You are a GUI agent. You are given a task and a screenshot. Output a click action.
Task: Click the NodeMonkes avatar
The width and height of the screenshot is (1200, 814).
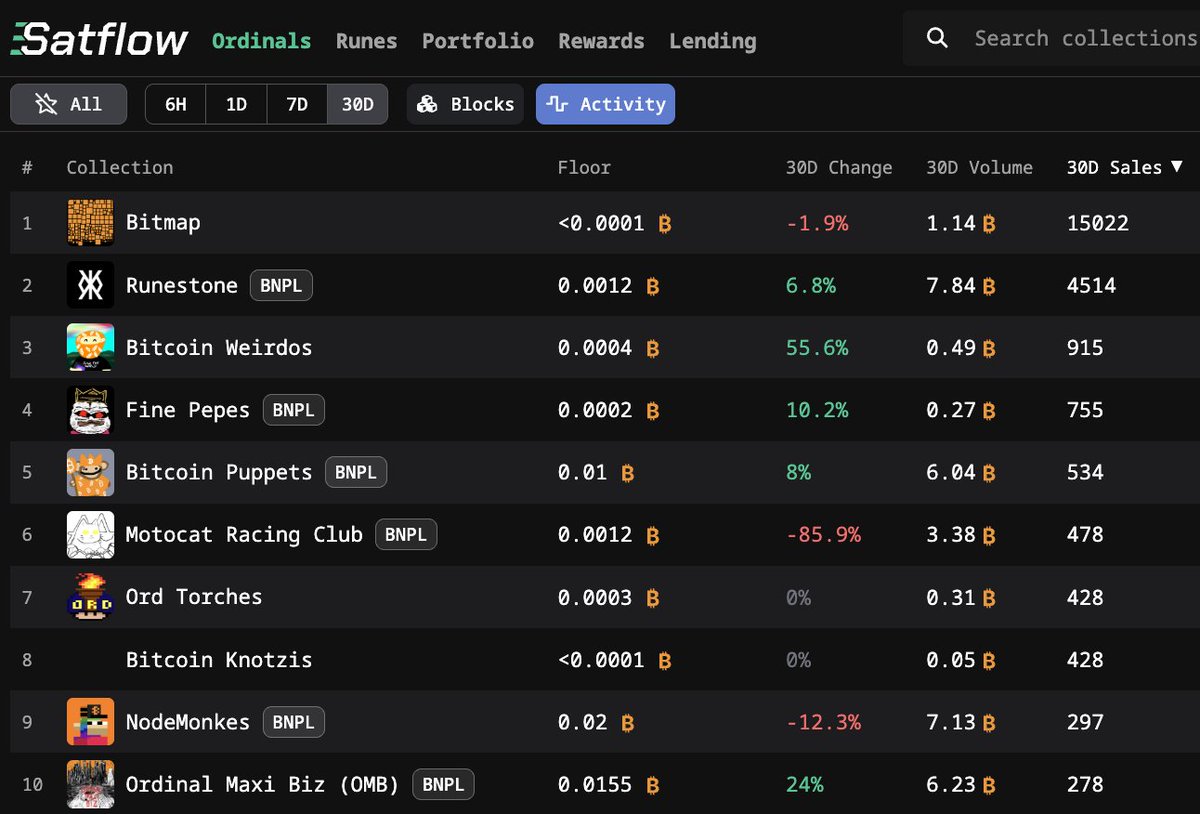click(x=90, y=722)
